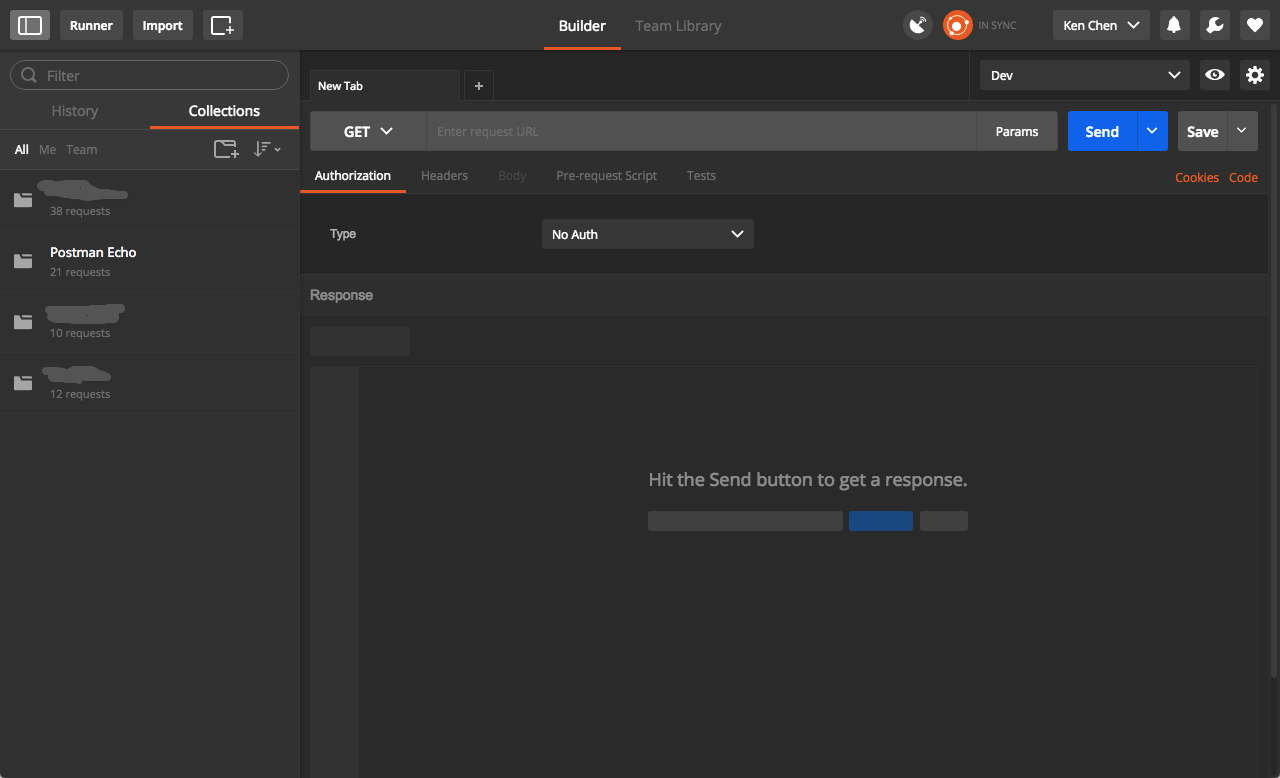The image size is (1280, 778).
Task: Open the Pre-request Script tab
Action: click(606, 176)
